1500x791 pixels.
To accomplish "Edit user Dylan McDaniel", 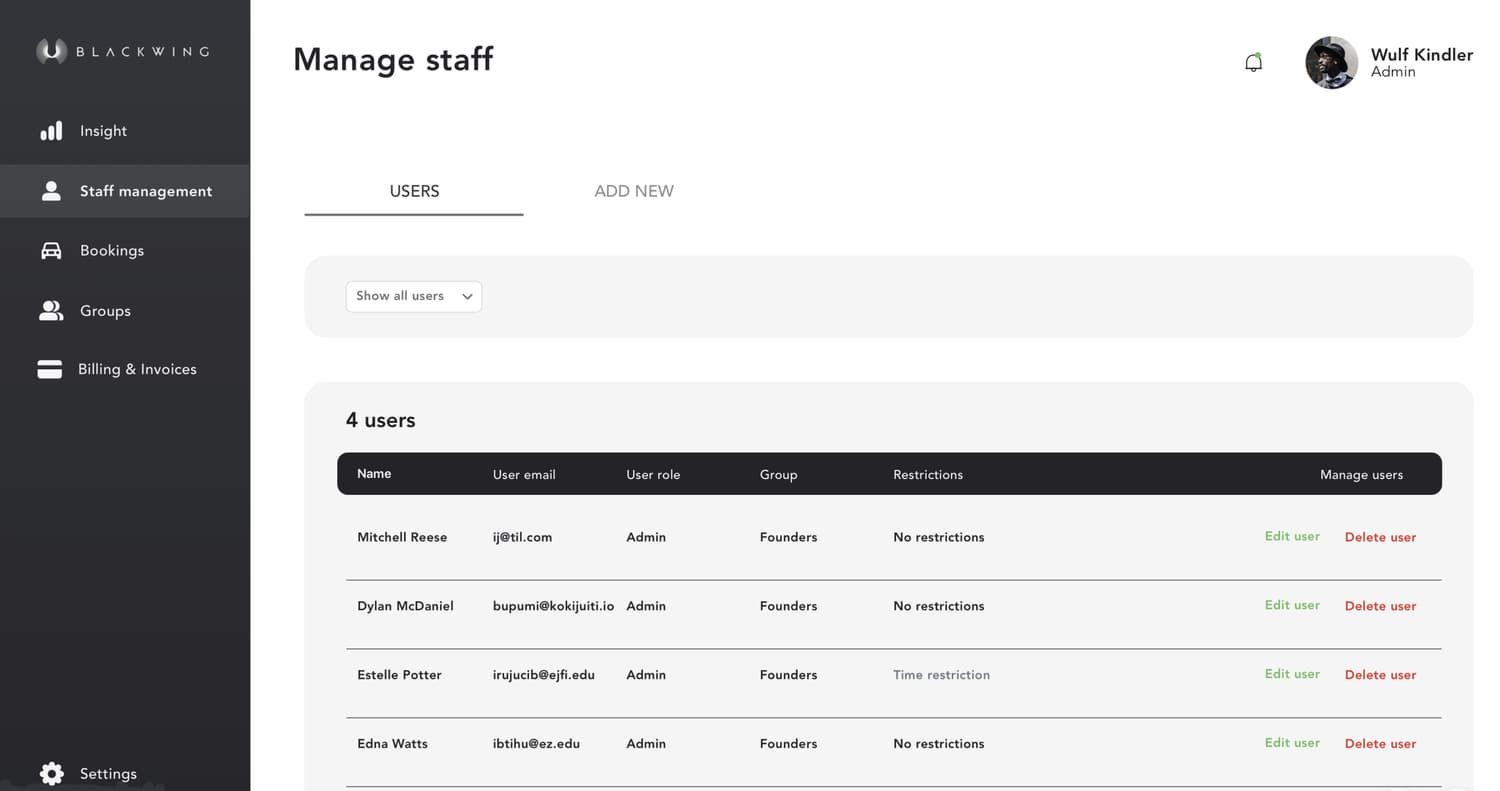I will click(1292, 605).
